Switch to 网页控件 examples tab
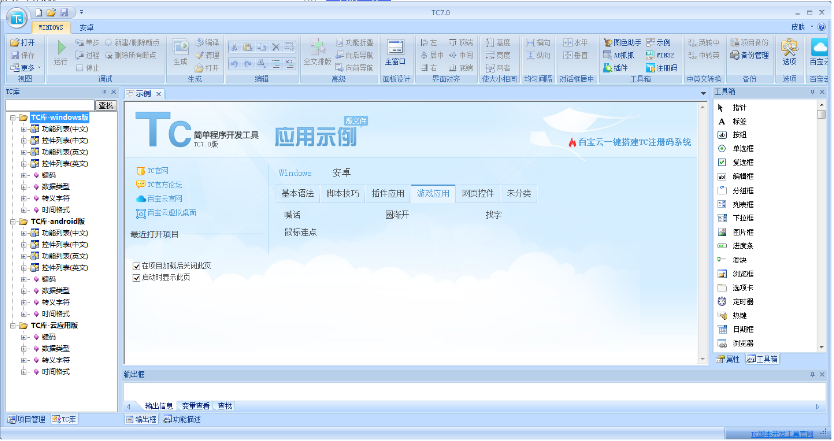The width and height of the screenshot is (834, 441). tap(478, 194)
